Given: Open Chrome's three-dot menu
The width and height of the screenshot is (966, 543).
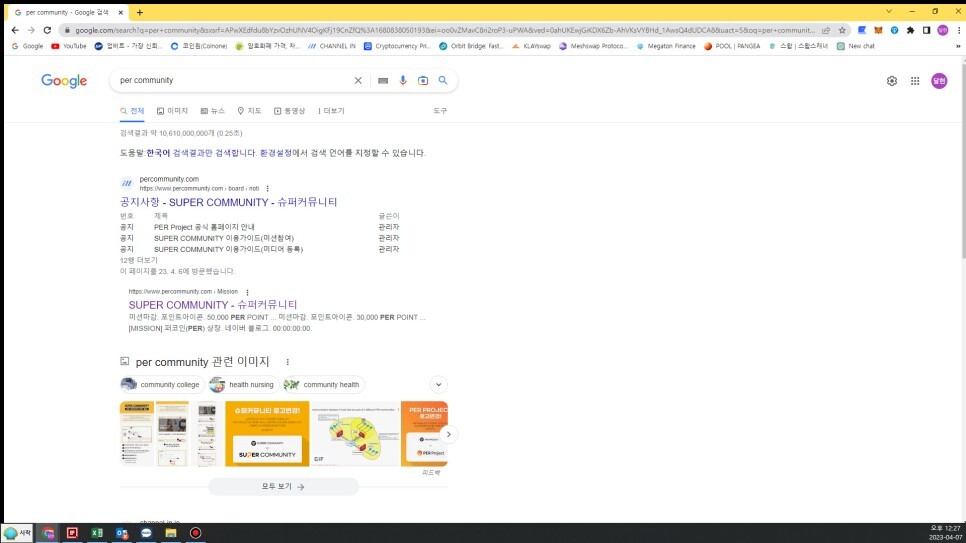Looking at the screenshot, I should pyautogui.click(x=959, y=30).
